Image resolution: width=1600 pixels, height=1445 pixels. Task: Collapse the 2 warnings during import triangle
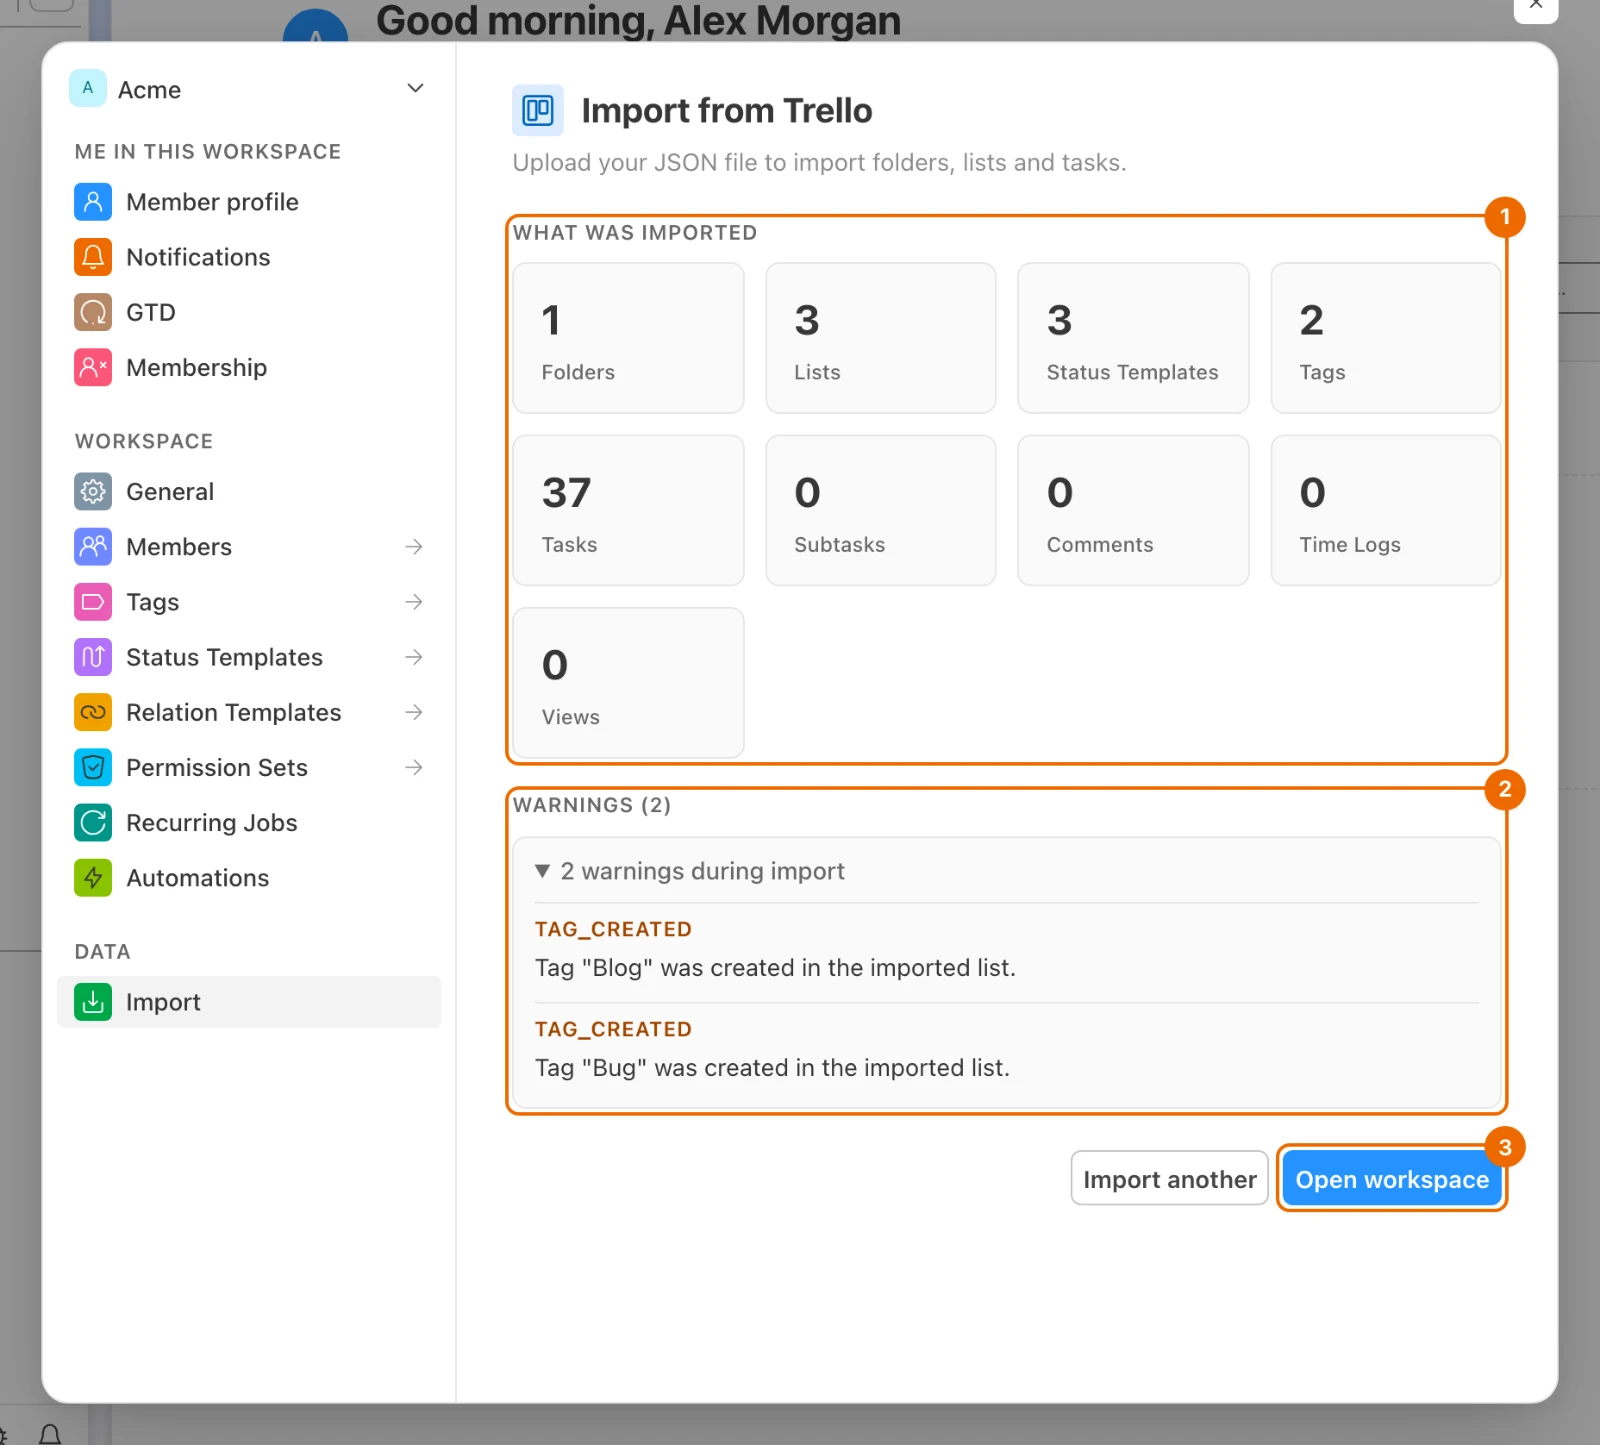pyautogui.click(x=542, y=871)
